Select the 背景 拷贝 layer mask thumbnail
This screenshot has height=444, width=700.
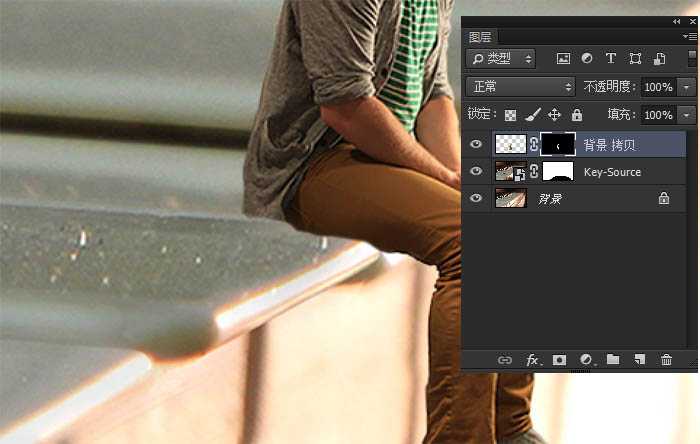[558, 144]
